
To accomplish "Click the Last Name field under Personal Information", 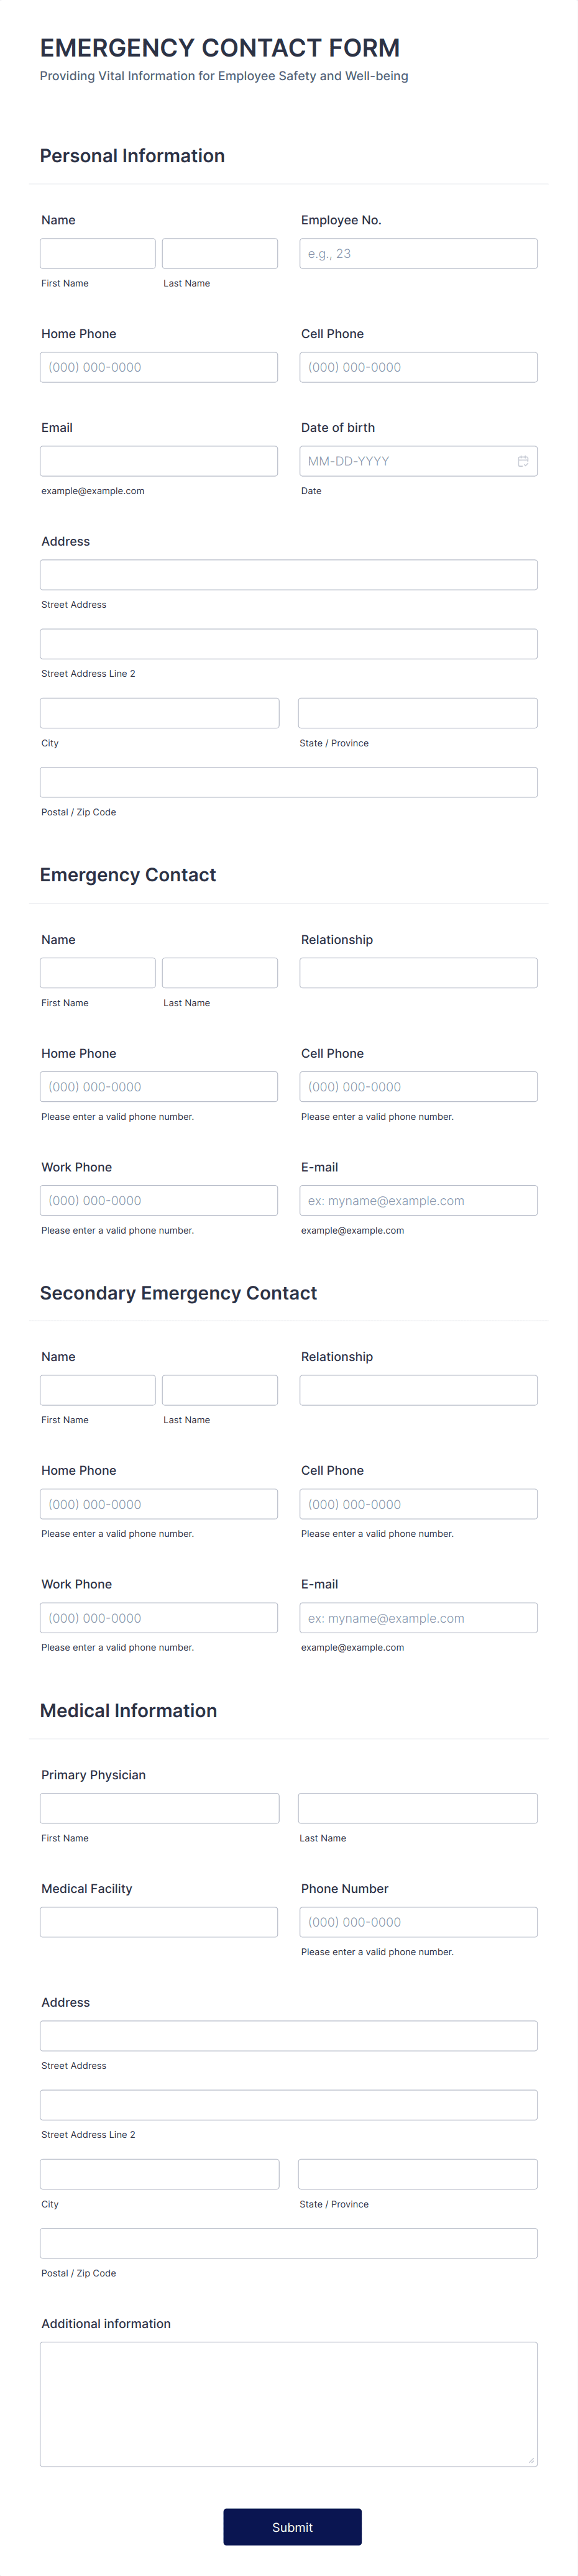I will pos(219,253).
